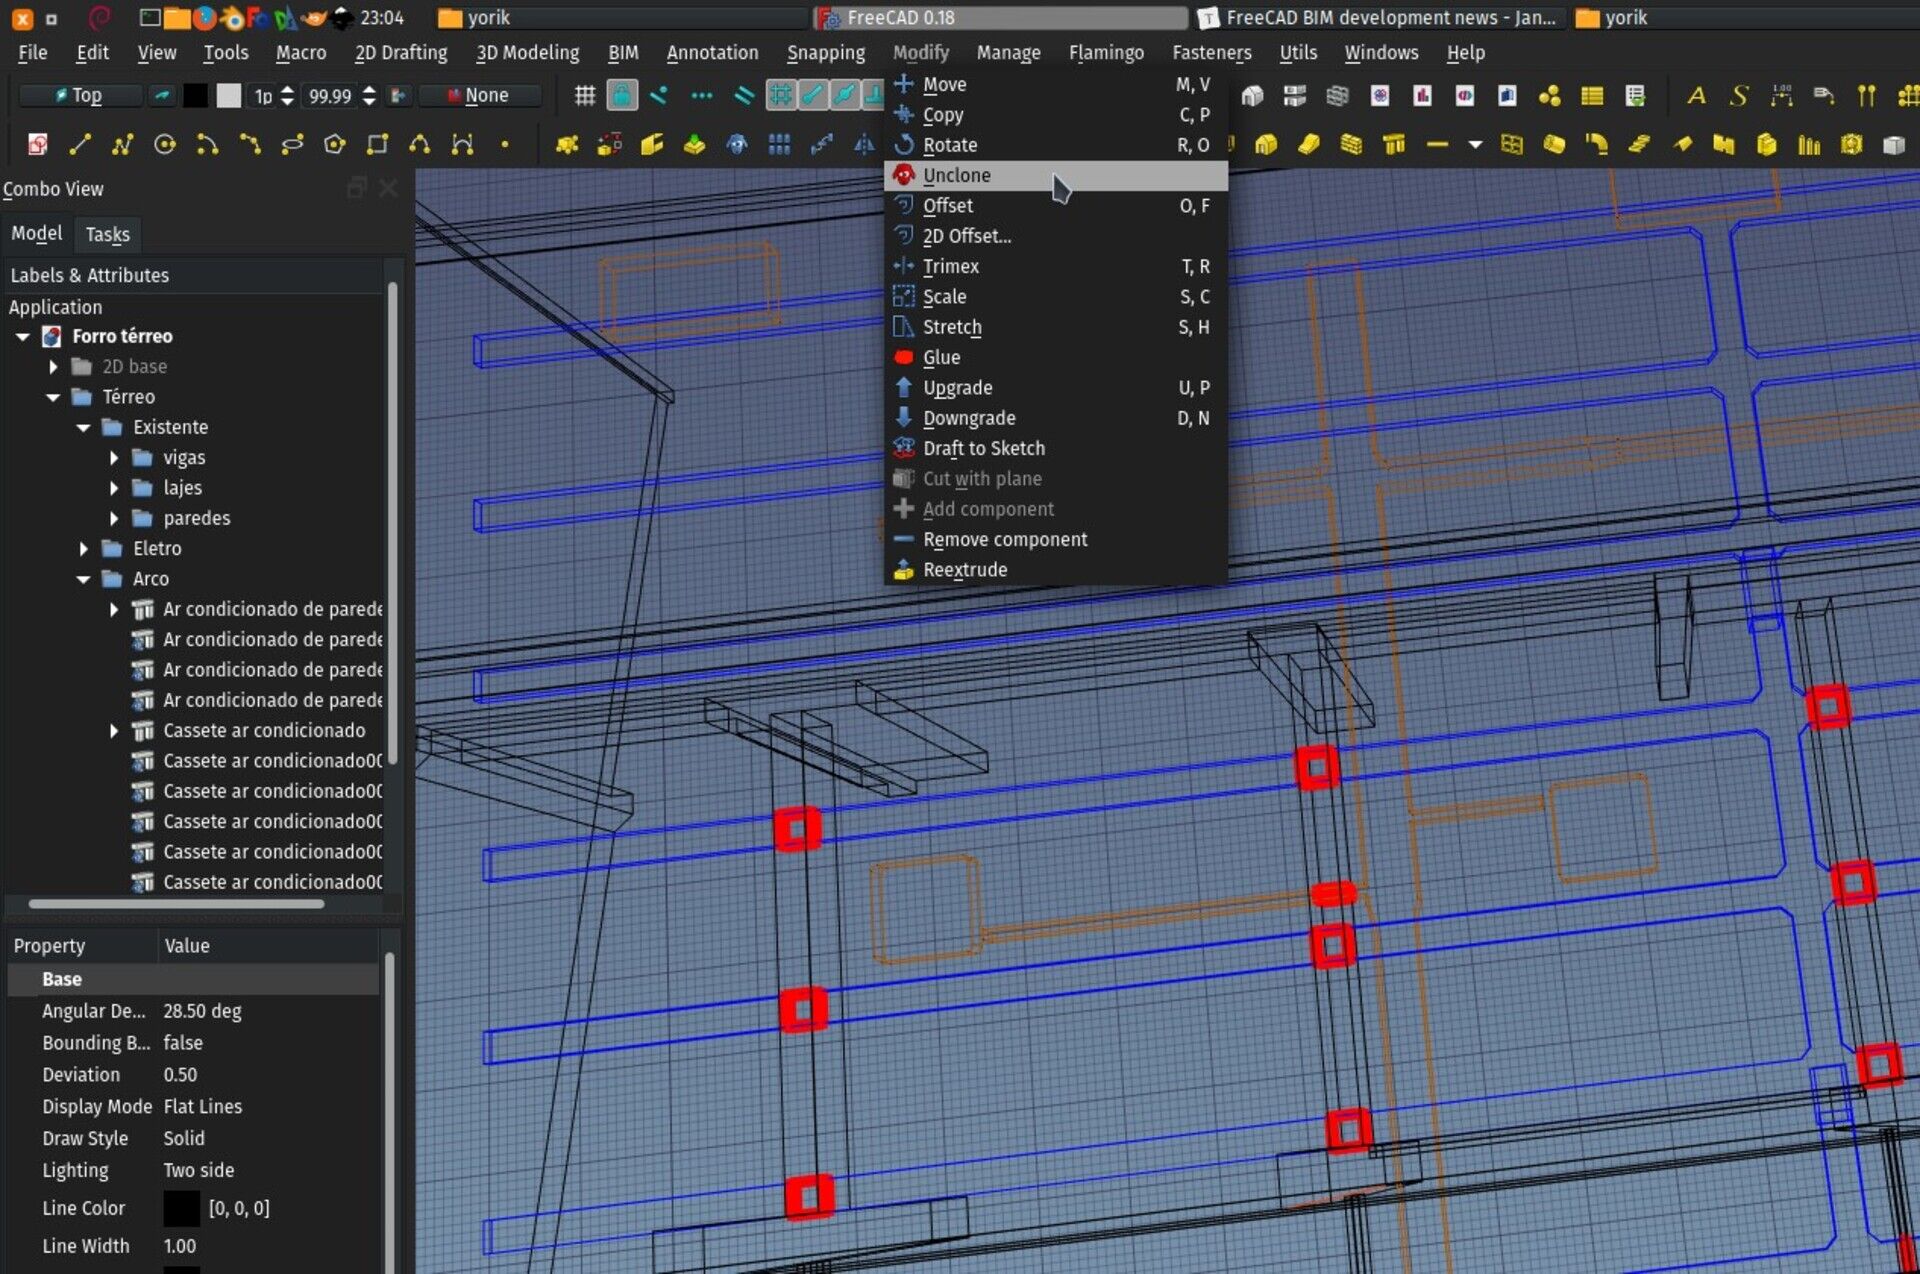1920x1274 pixels.
Task: Select the Dimension tool icon
Action: pyautogui.click(x=1781, y=96)
